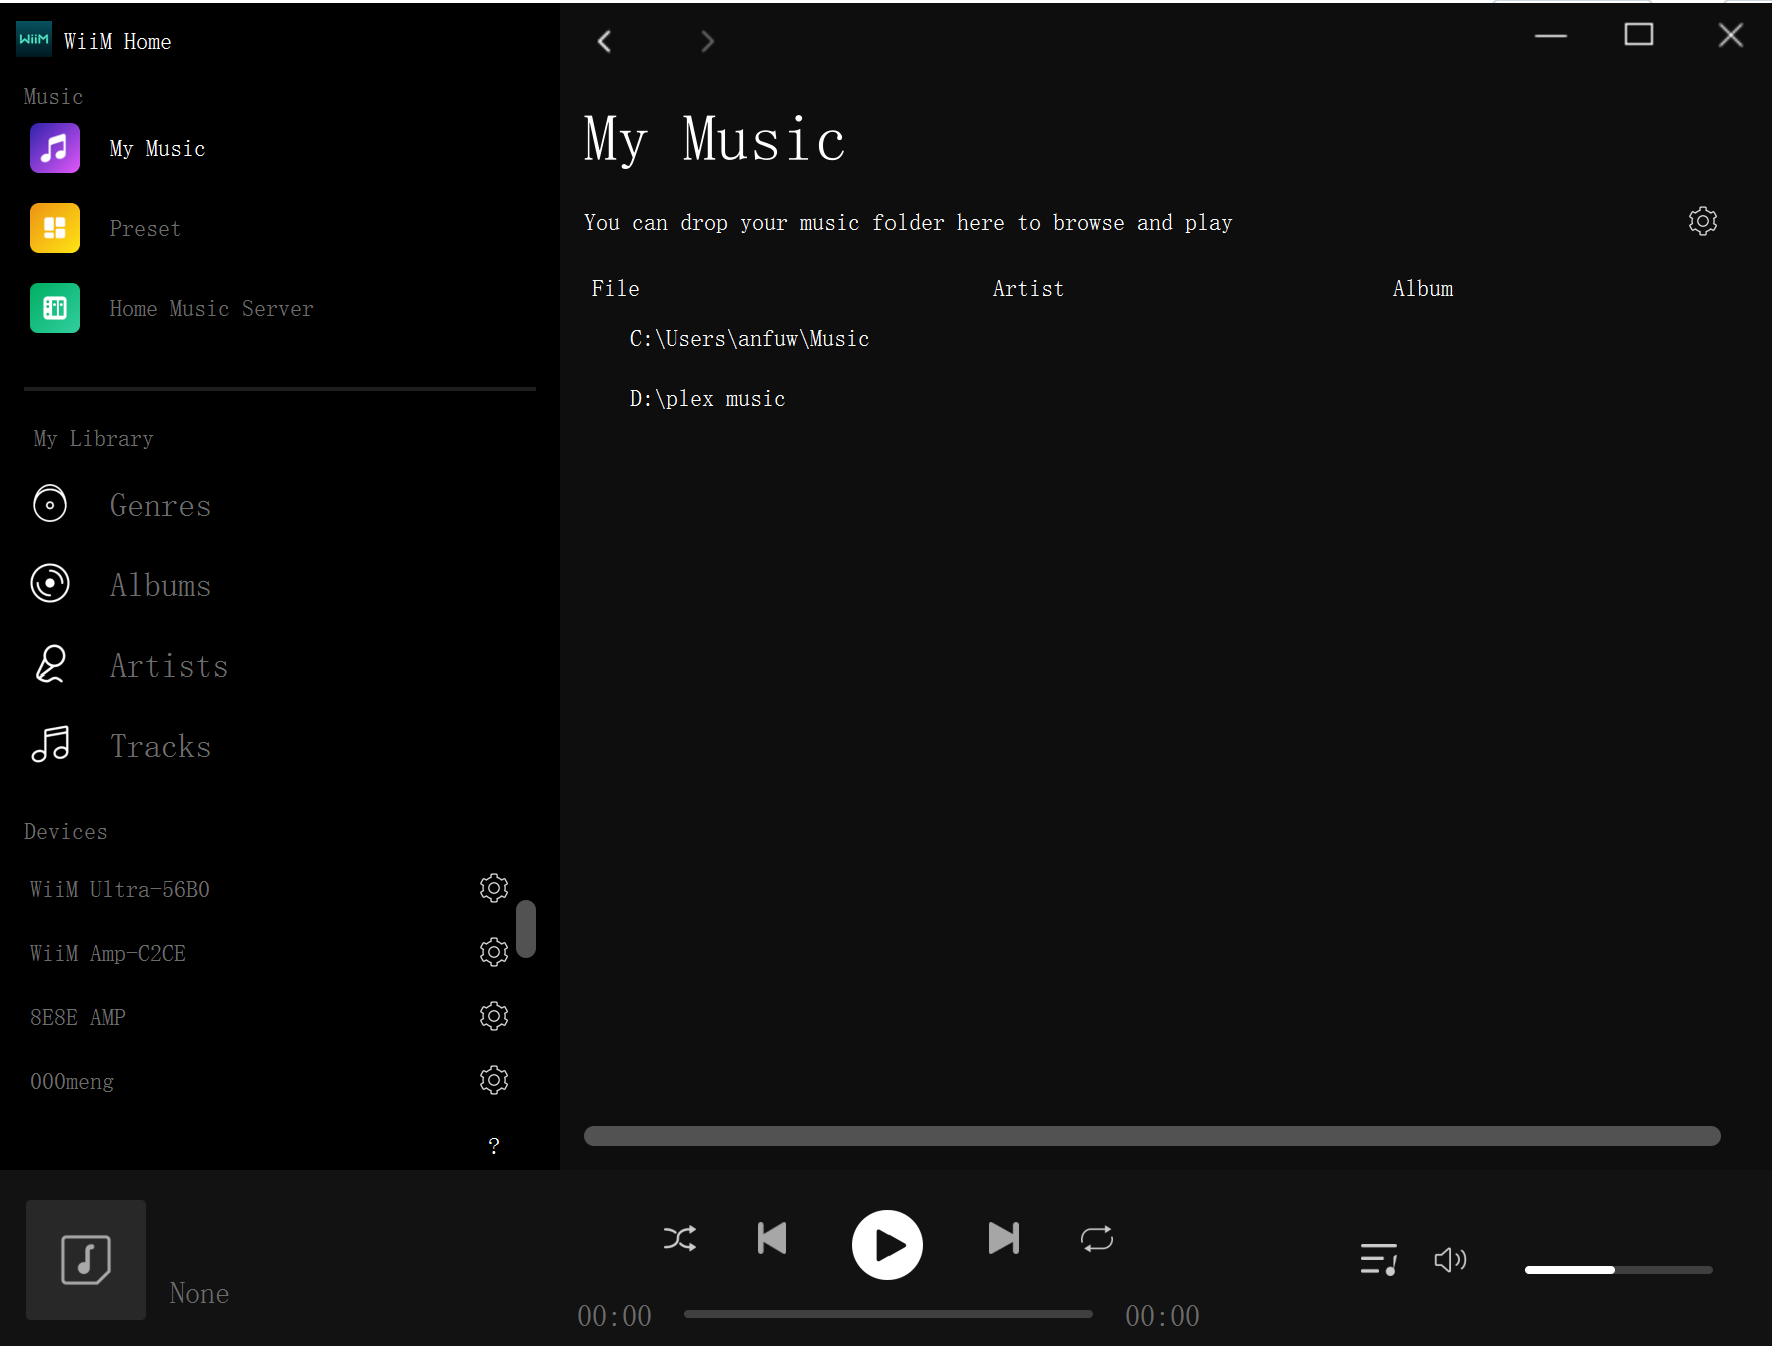Viewport: 1772px width, 1346px height.
Task: Open folder C:\Users\anfuw\Music
Action: click(x=749, y=339)
